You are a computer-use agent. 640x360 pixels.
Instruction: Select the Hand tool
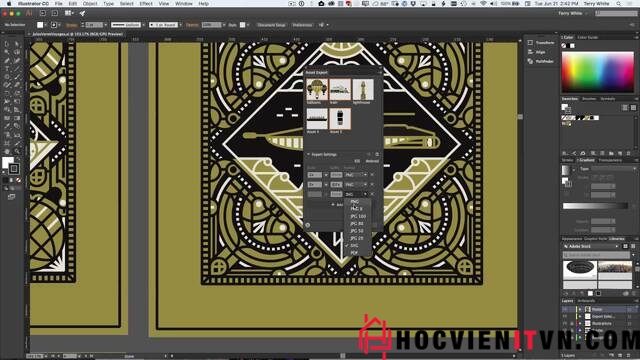[7, 151]
